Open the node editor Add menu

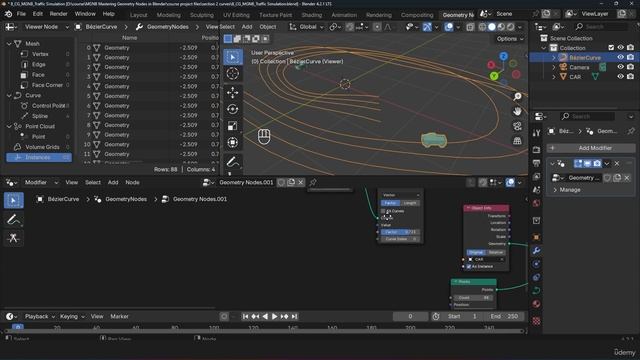click(113, 182)
